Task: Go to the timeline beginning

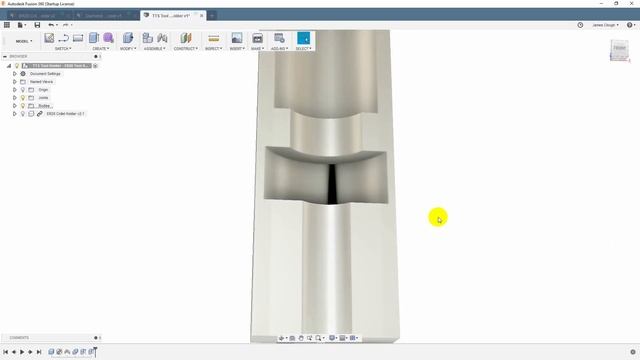Action: click(x=5, y=352)
